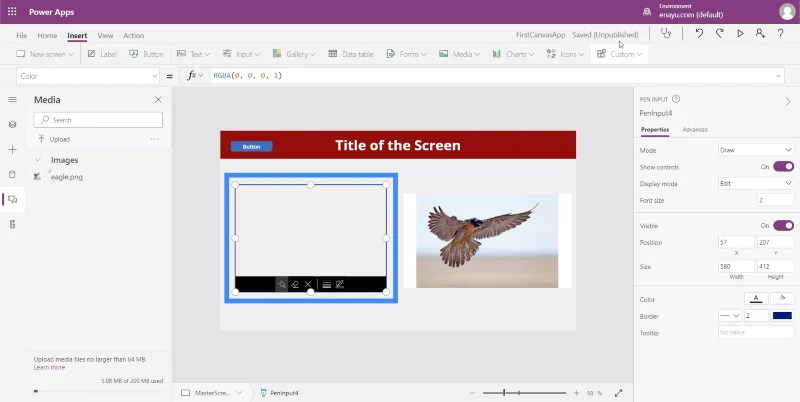Screen dimensions: 800x402
Task: Open the fx formula dropdown
Action: (x=195, y=76)
